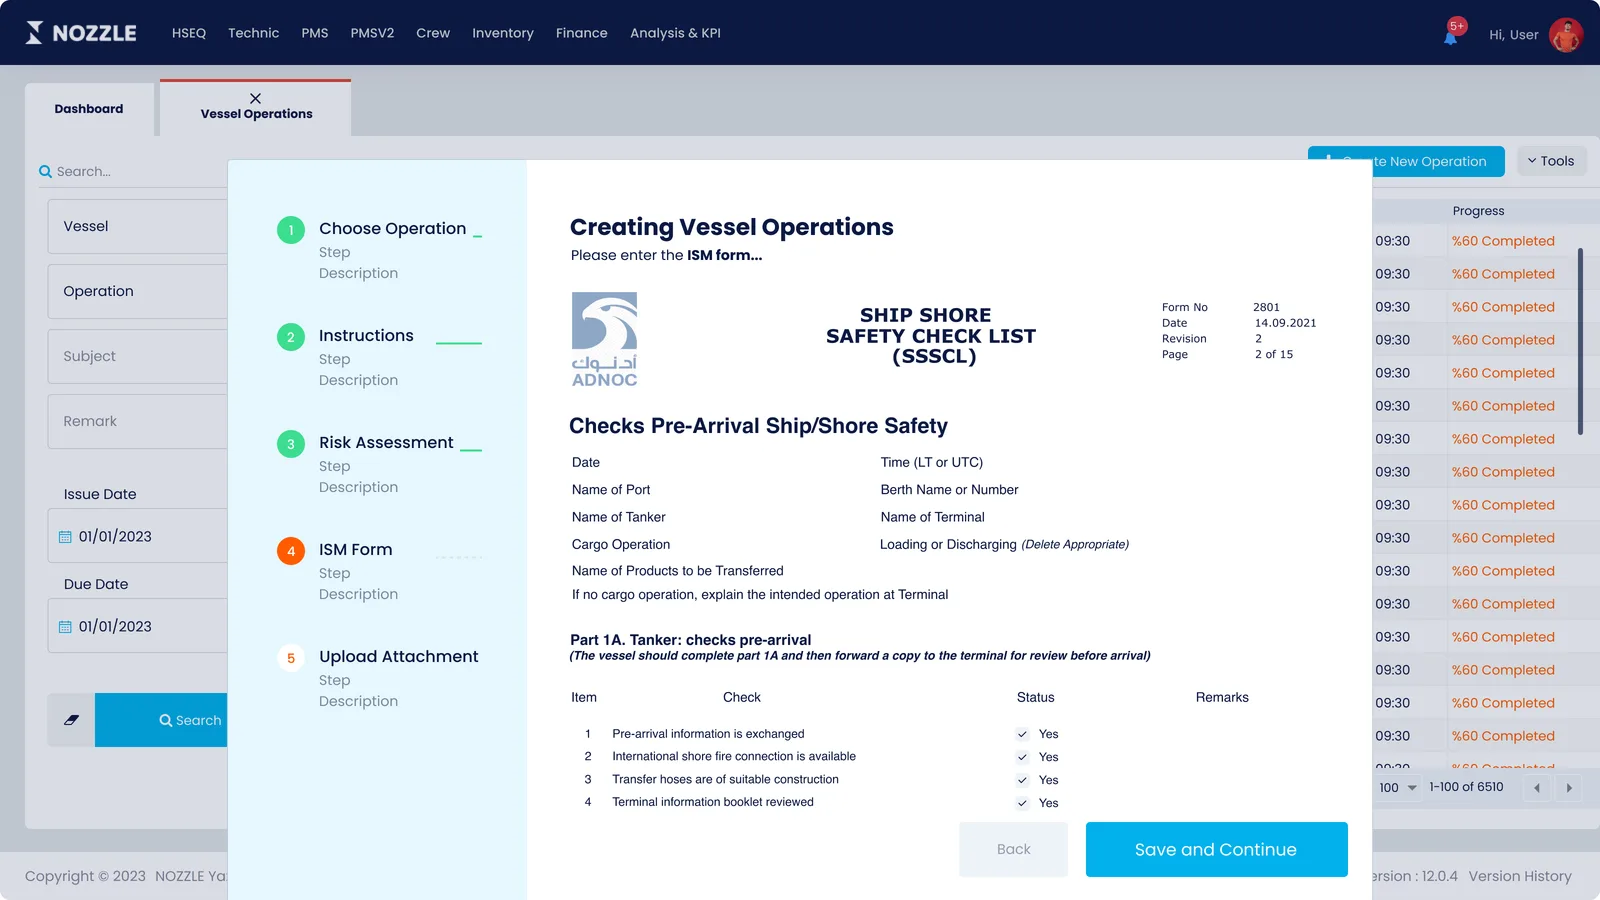The image size is (1600, 900).
Task: Close the Vessel Operations tab
Action: coord(256,98)
